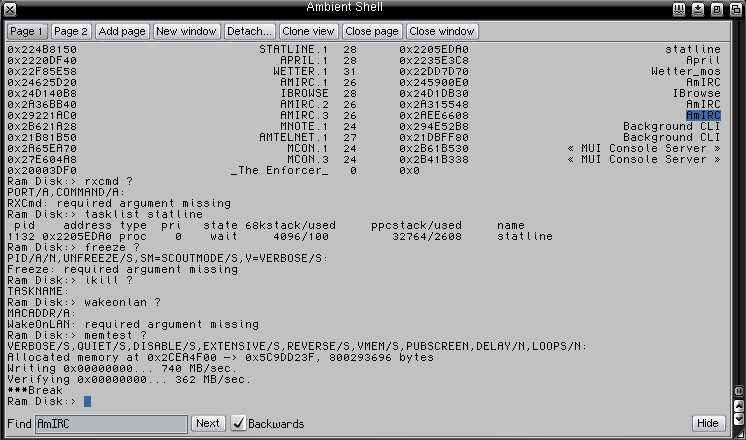The width and height of the screenshot is (746, 440).
Task: Click the 'IBrowse' task name on the right
Action: coord(697,93)
